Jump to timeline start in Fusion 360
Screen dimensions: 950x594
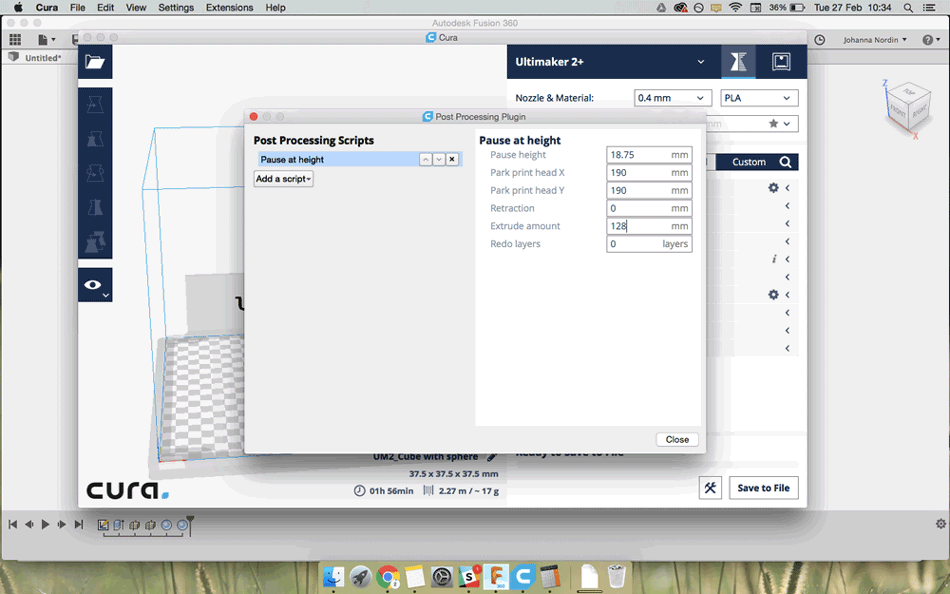pos(12,524)
